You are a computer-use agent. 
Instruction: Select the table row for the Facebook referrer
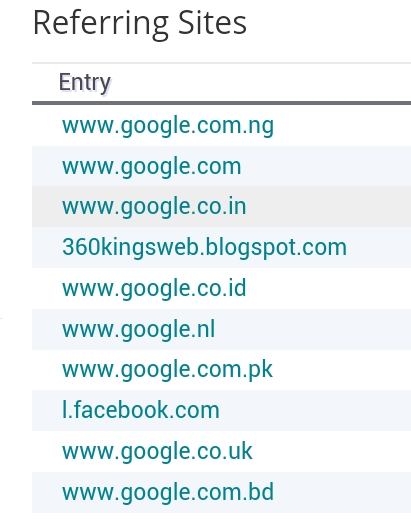221,410
